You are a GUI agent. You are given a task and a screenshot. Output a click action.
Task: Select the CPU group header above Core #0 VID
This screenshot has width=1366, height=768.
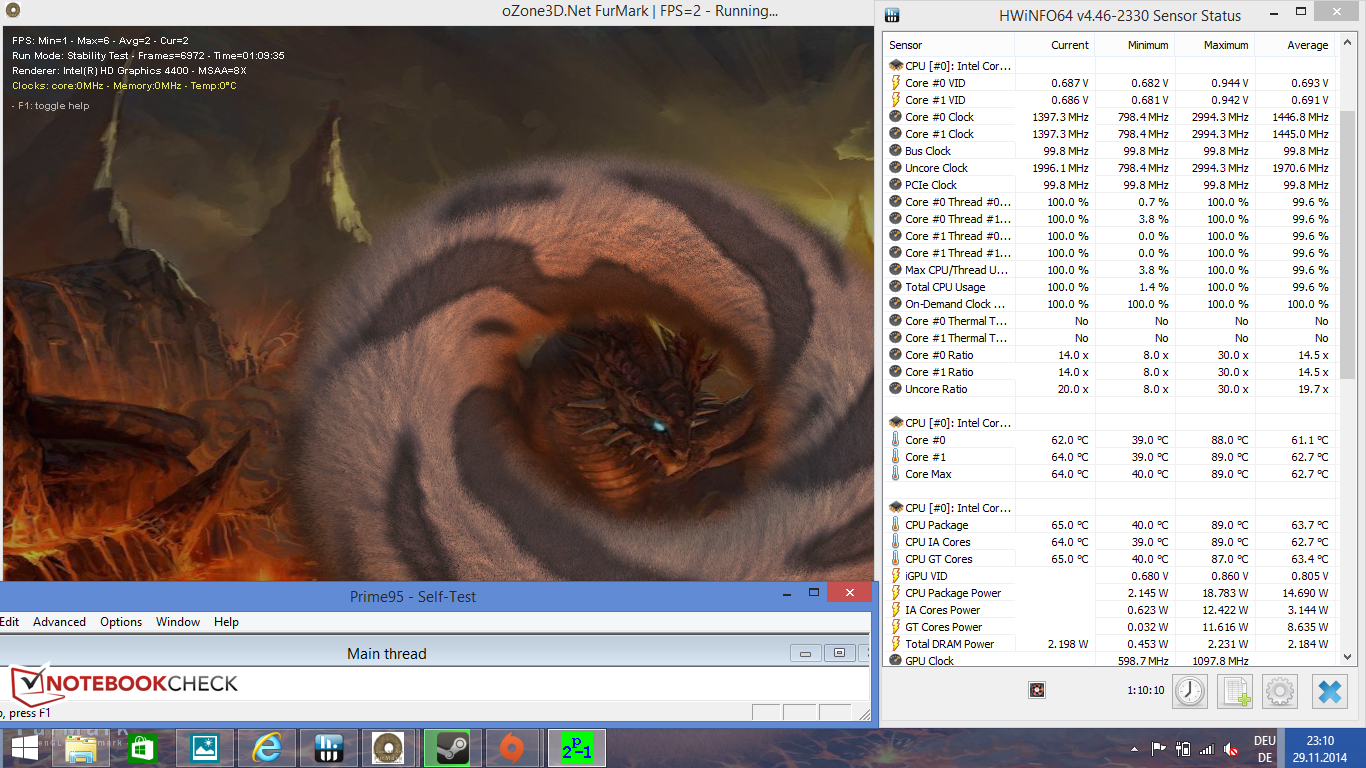coord(1110,66)
